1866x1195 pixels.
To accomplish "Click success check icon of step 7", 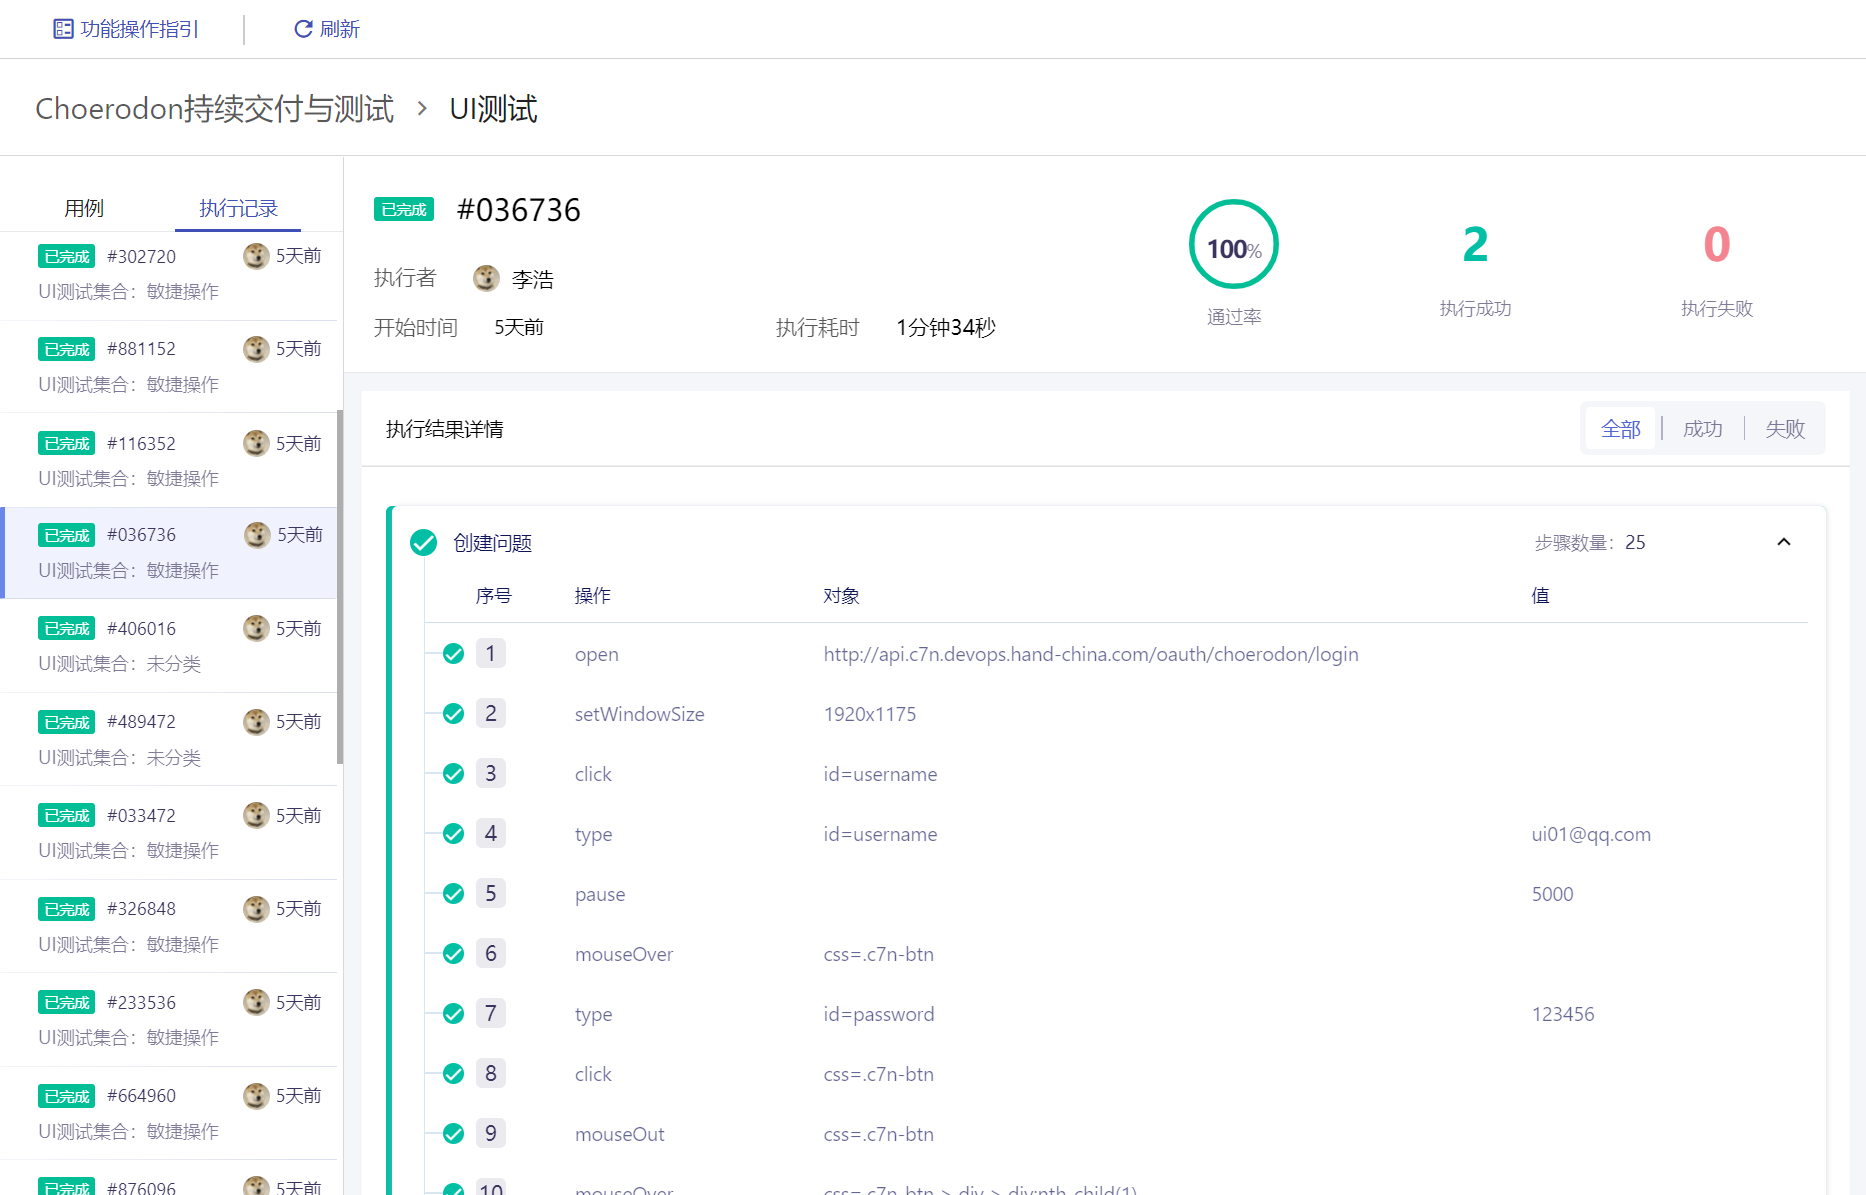I will [x=453, y=1014].
